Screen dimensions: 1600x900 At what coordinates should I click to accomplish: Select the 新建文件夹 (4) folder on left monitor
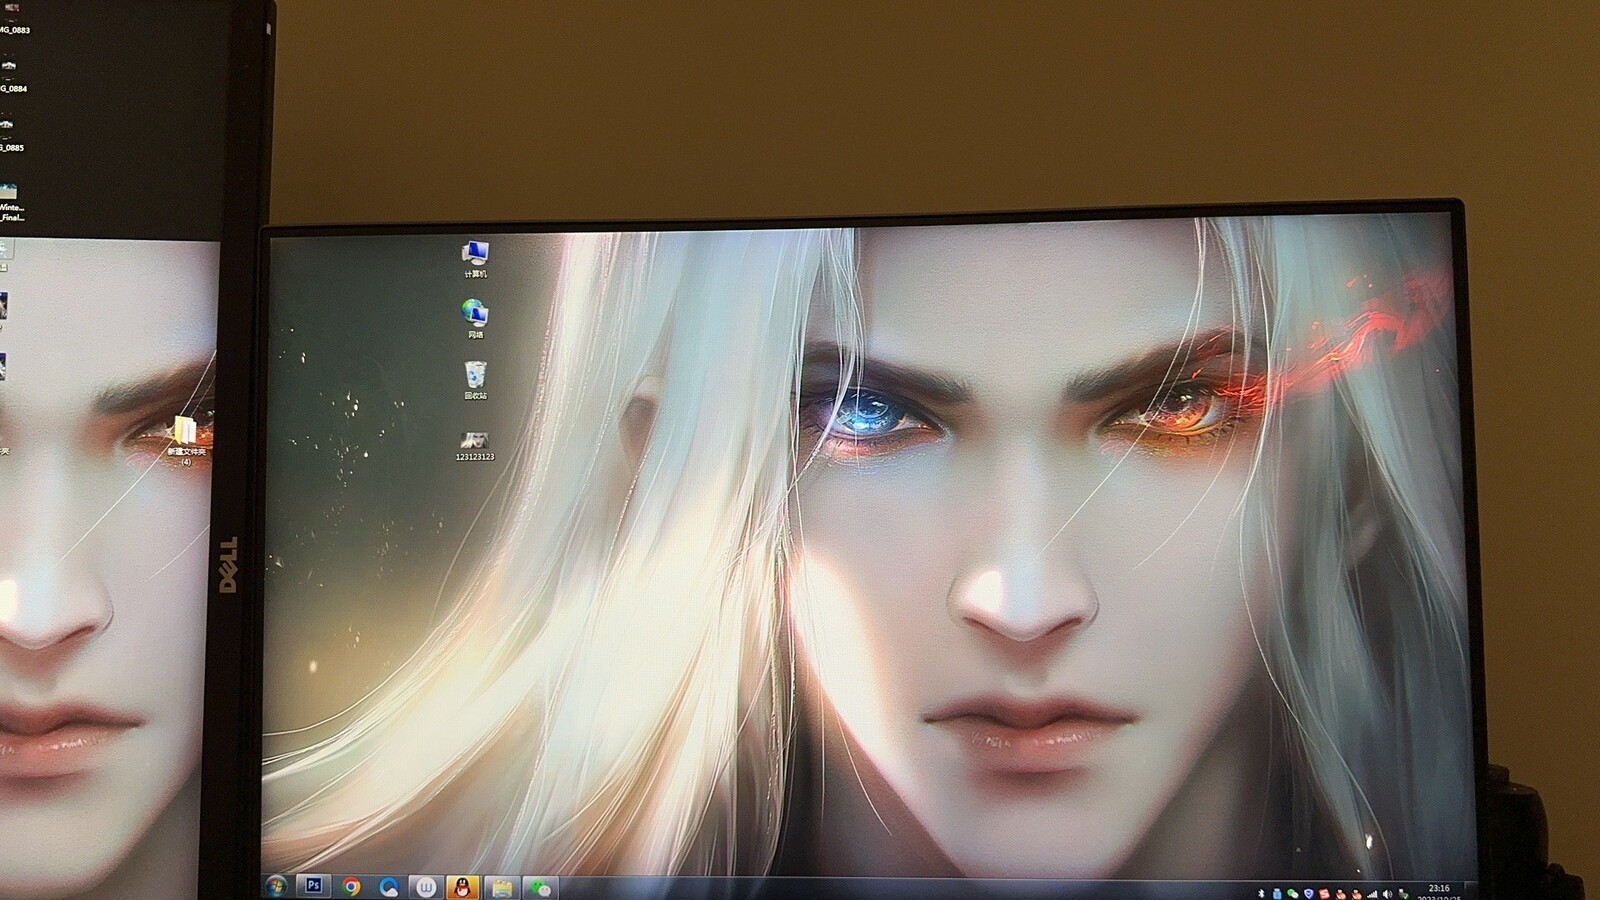click(186, 440)
